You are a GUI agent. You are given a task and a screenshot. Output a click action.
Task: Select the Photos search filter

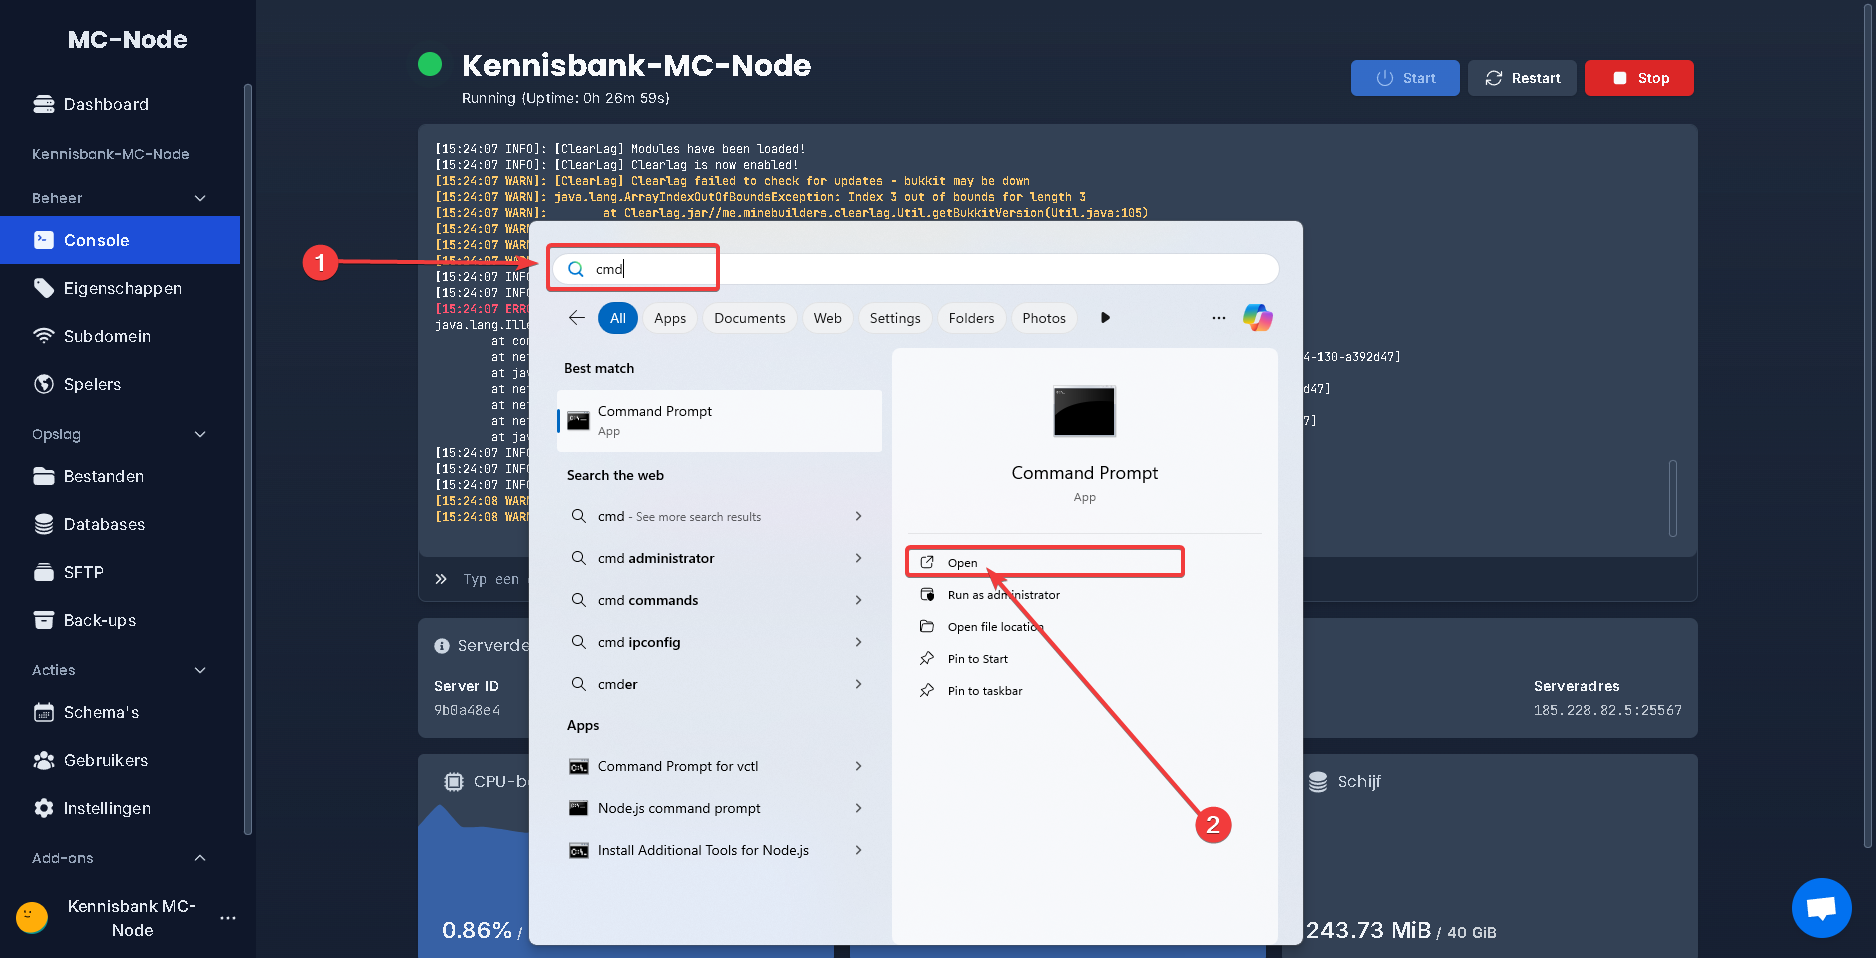tap(1044, 318)
